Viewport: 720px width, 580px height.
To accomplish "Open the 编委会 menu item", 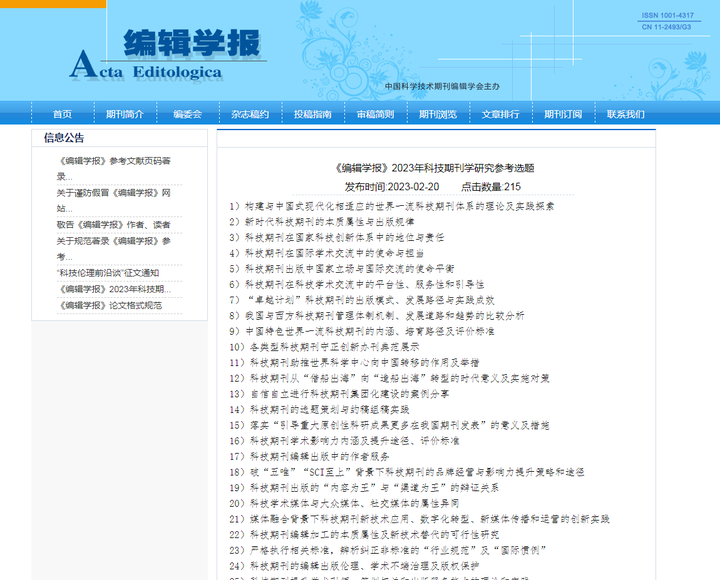I will pos(187,114).
